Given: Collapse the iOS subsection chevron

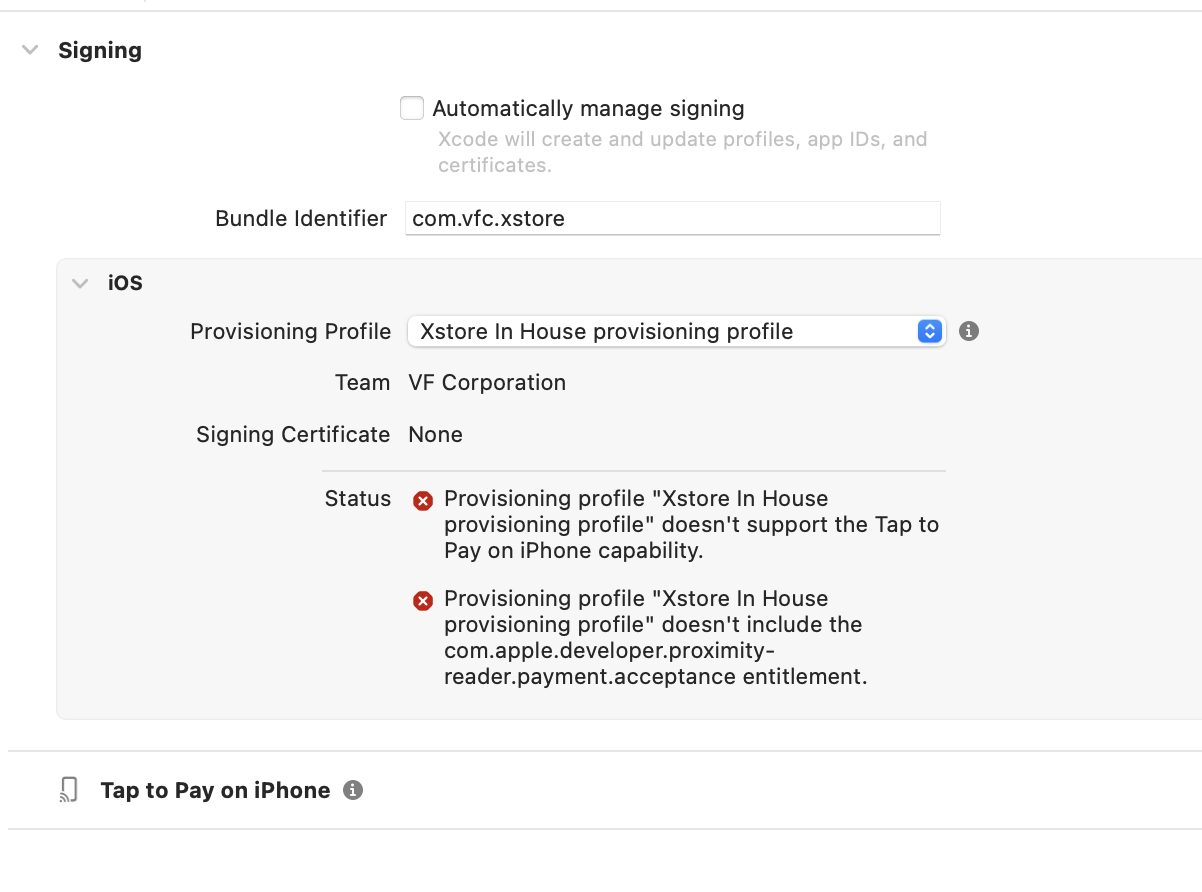Looking at the screenshot, I should tap(80, 283).
